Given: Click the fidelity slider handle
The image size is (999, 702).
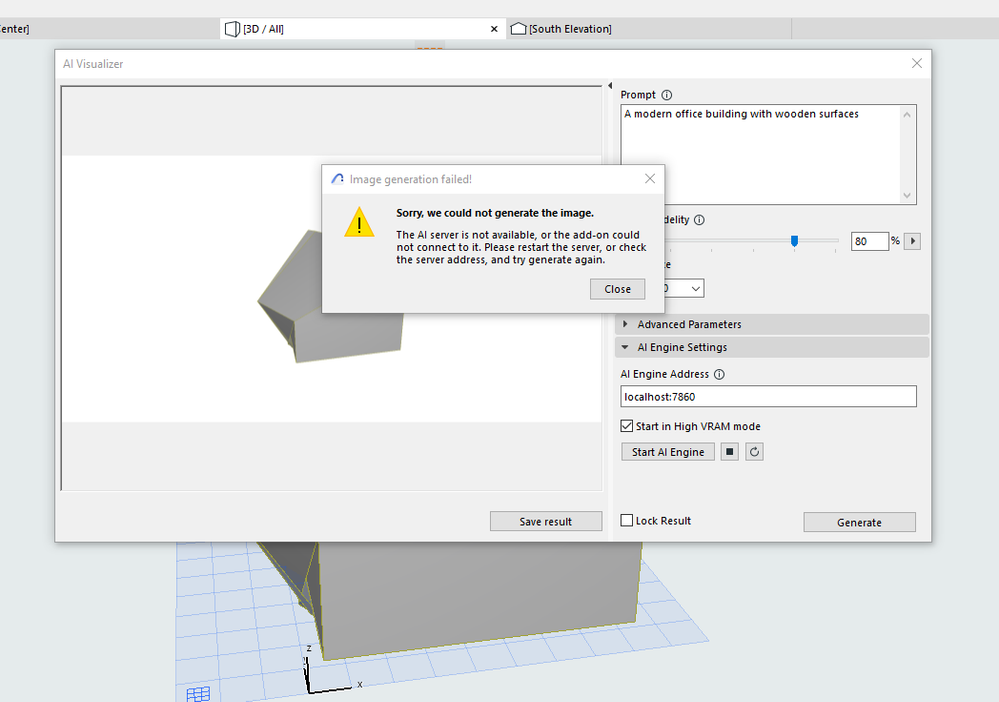Looking at the screenshot, I should click(x=794, y=241).
